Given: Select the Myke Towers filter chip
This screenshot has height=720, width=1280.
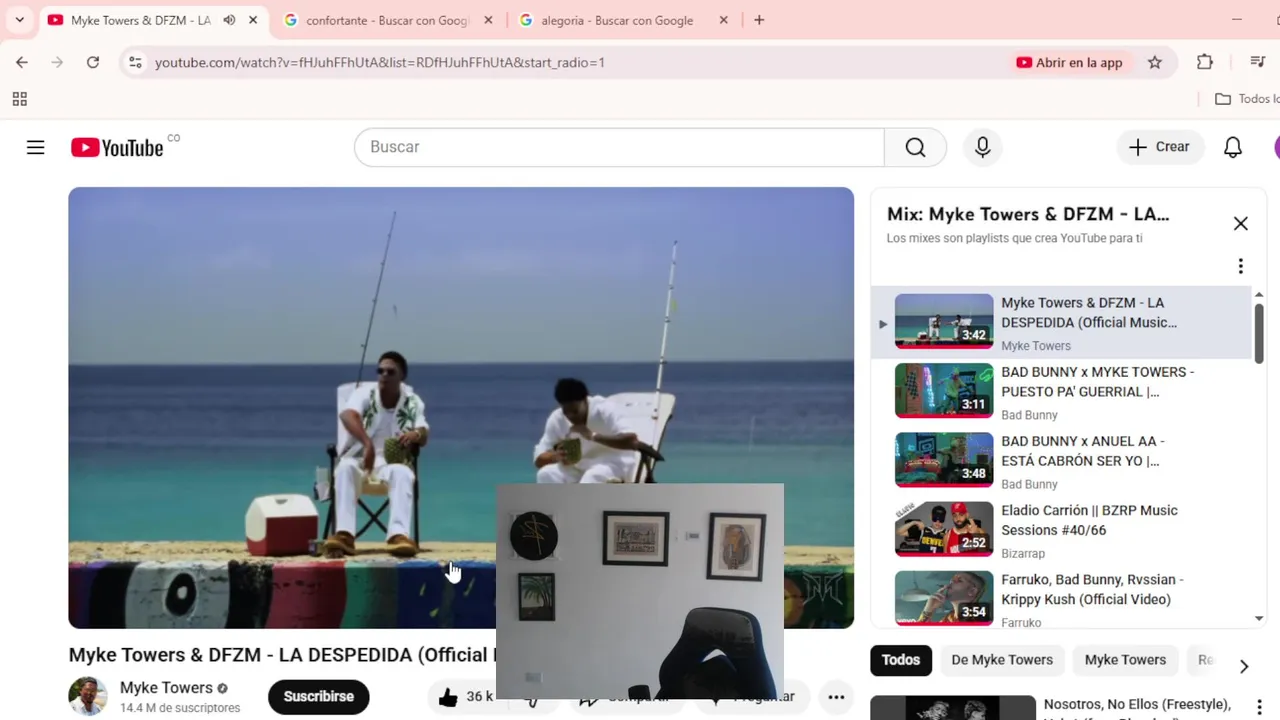Looking at the screenshot, I should [1125, 660].
